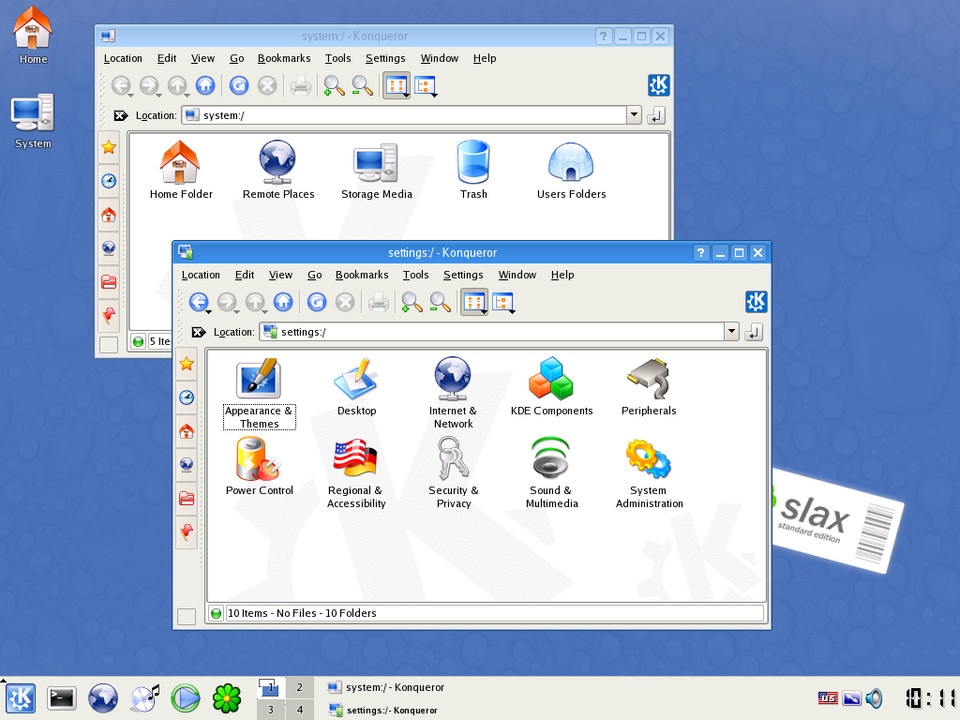Screen dimensions: 960x720
Task: Zoom in using the settings Konqueror magnifier plus
Action: (411, 302)
